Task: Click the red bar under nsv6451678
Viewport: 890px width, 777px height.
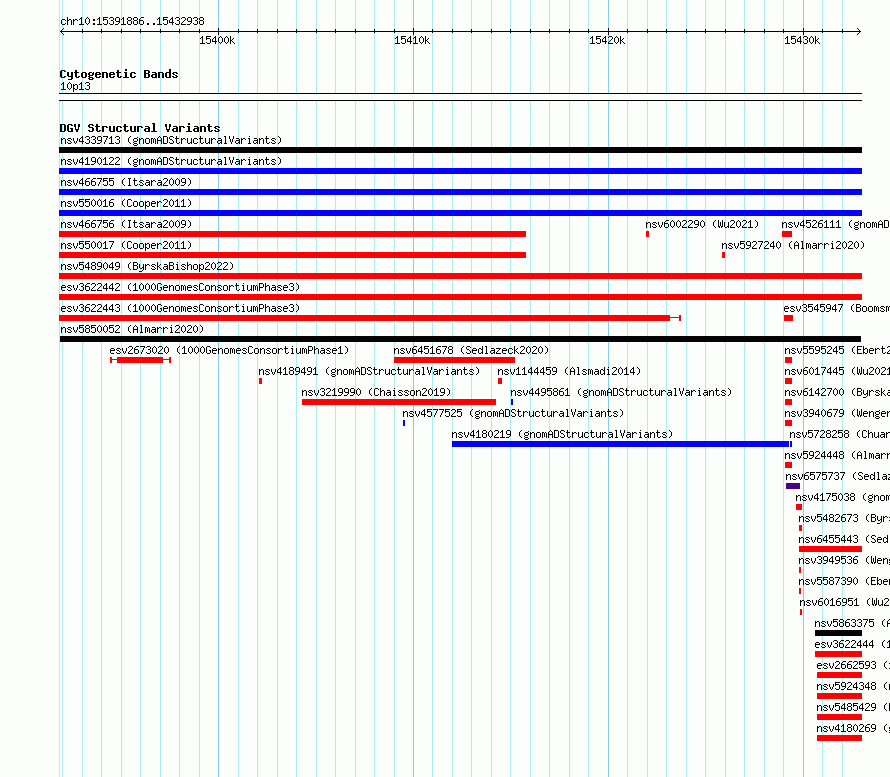Action: tap(454, 360)
